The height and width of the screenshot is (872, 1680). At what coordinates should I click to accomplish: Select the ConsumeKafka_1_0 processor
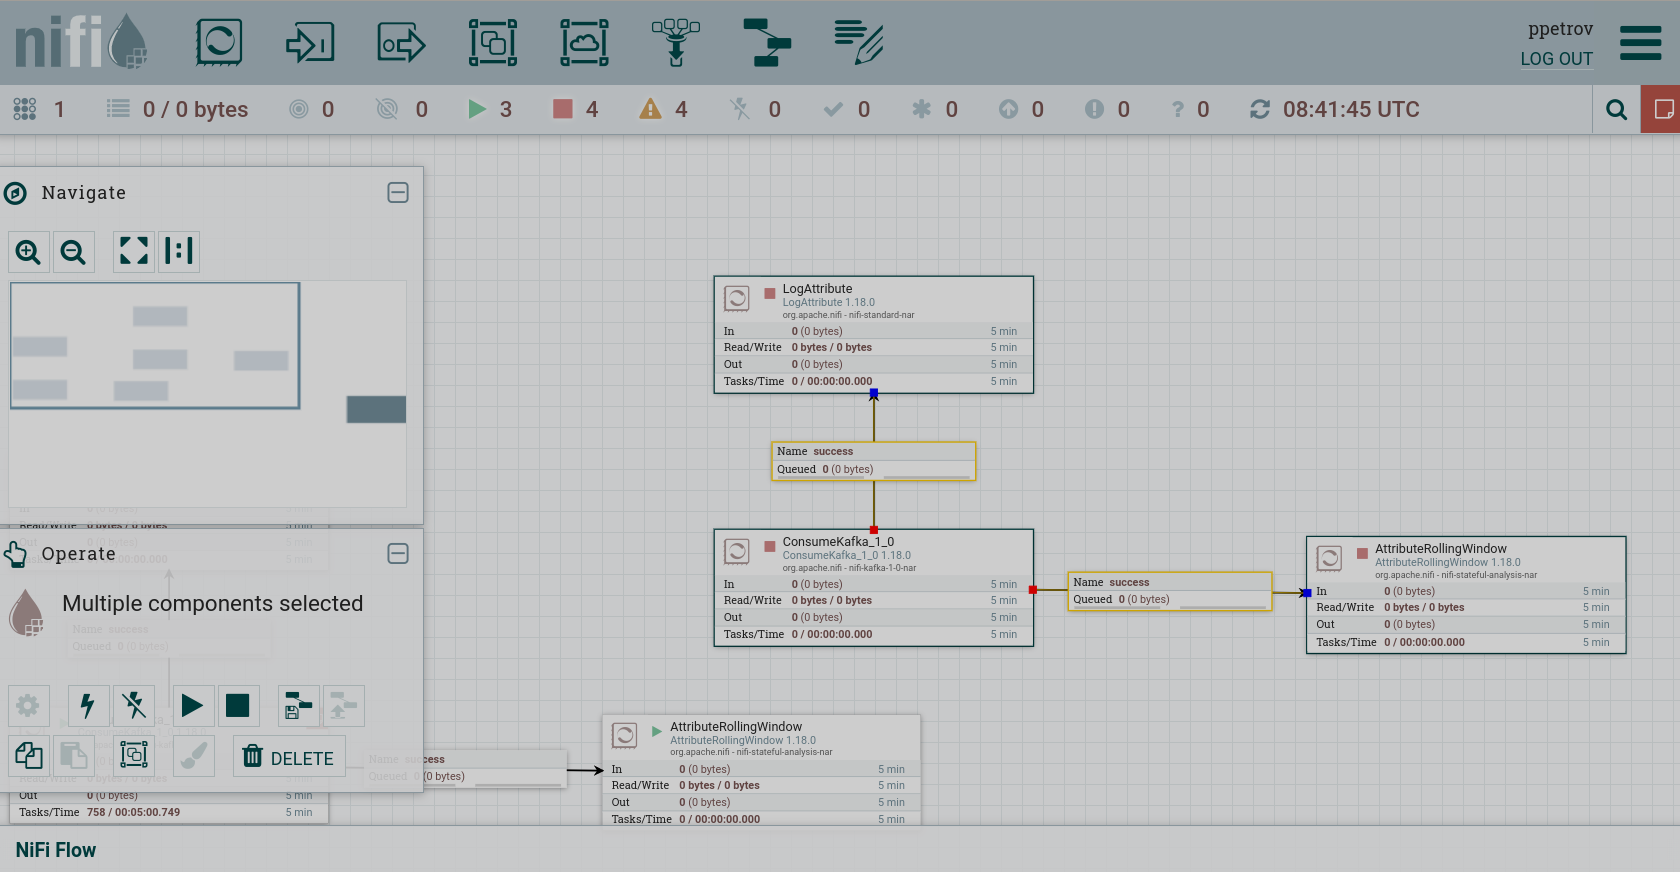click(873, 588)
